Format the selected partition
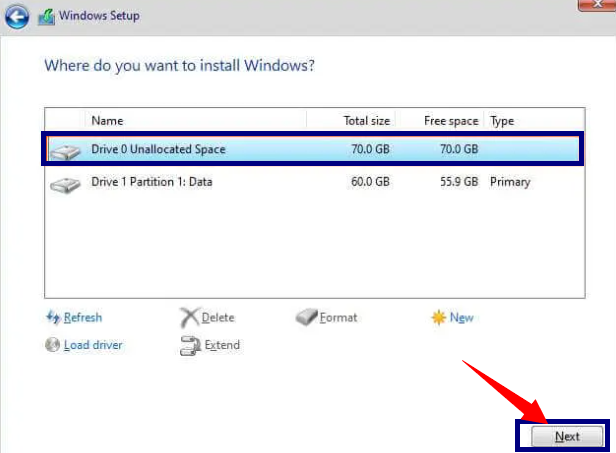 pyautogui.click(x=338, y=317)
